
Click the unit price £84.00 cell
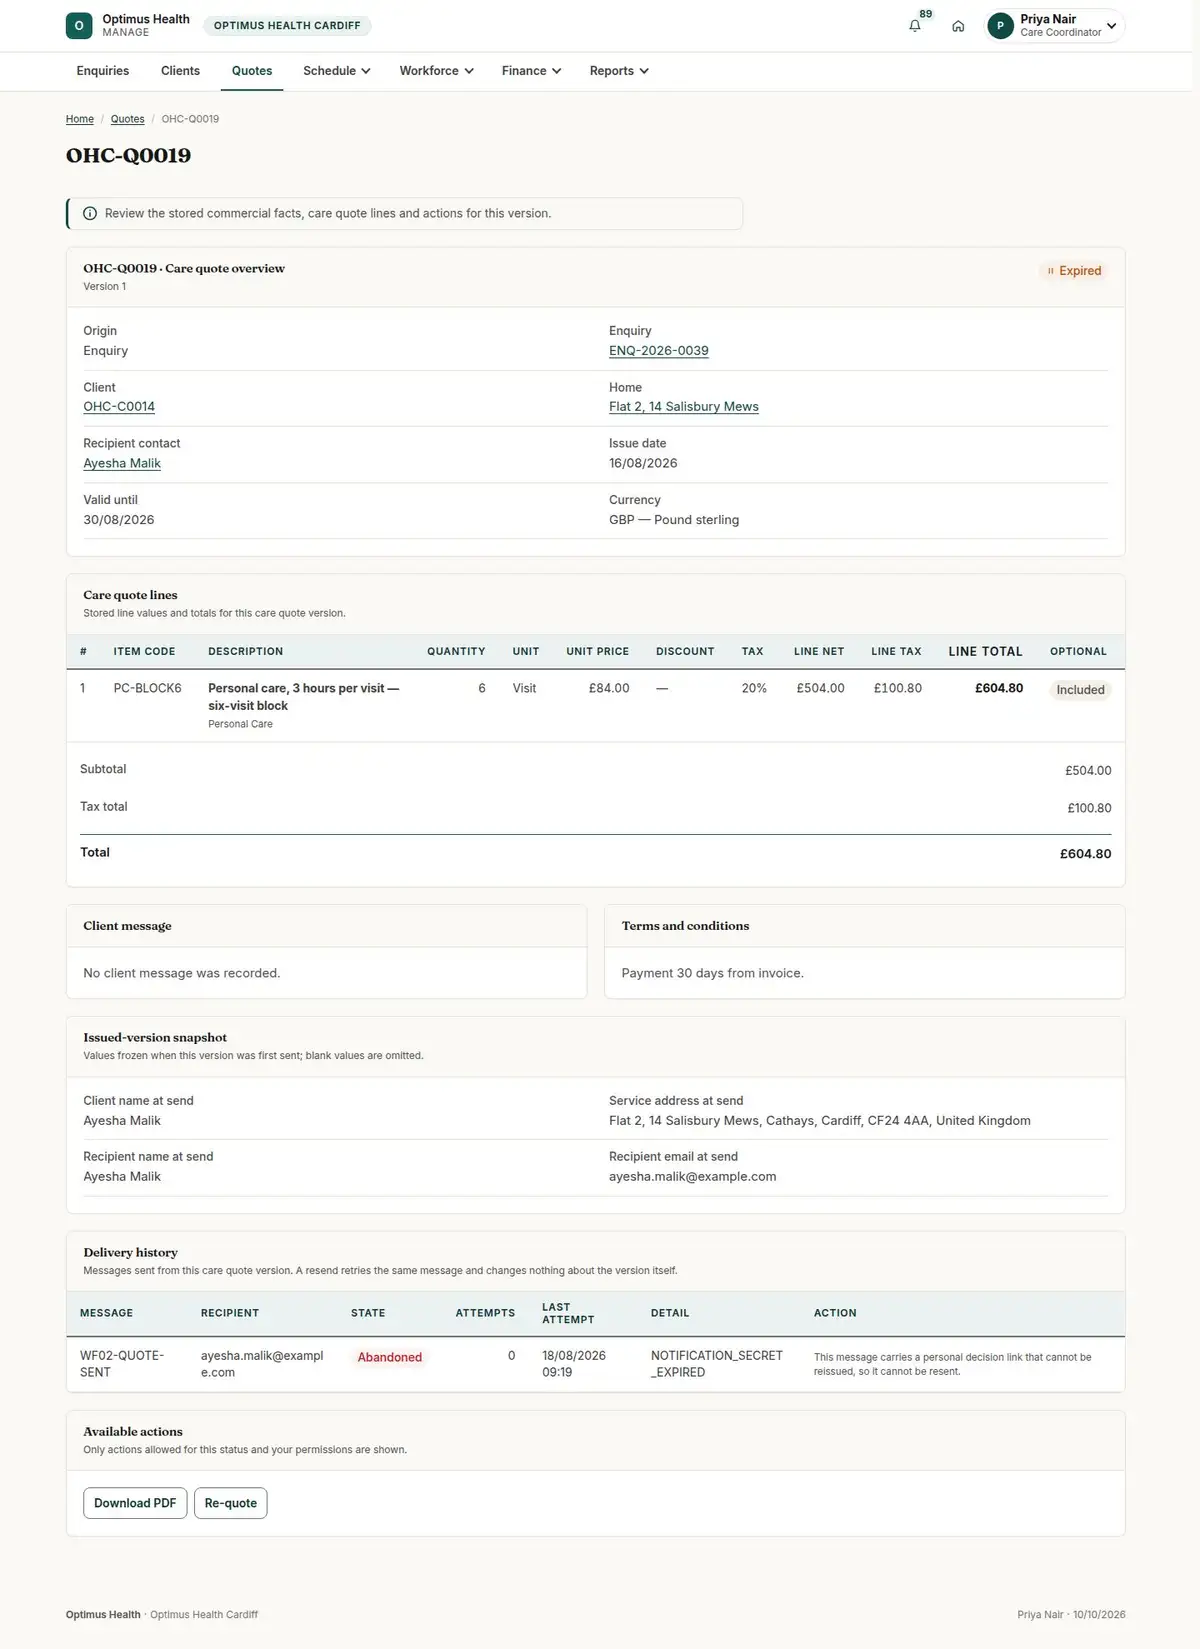(x=609, y=689)
